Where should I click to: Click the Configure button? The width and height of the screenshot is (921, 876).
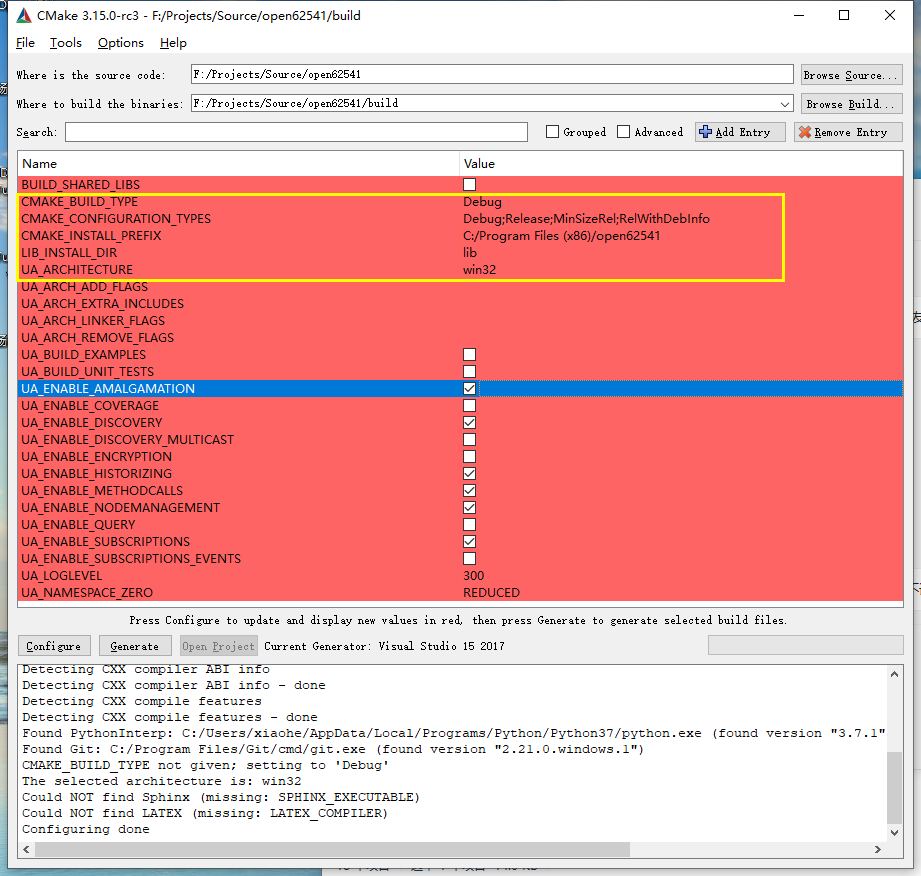(x=54, y=646)
